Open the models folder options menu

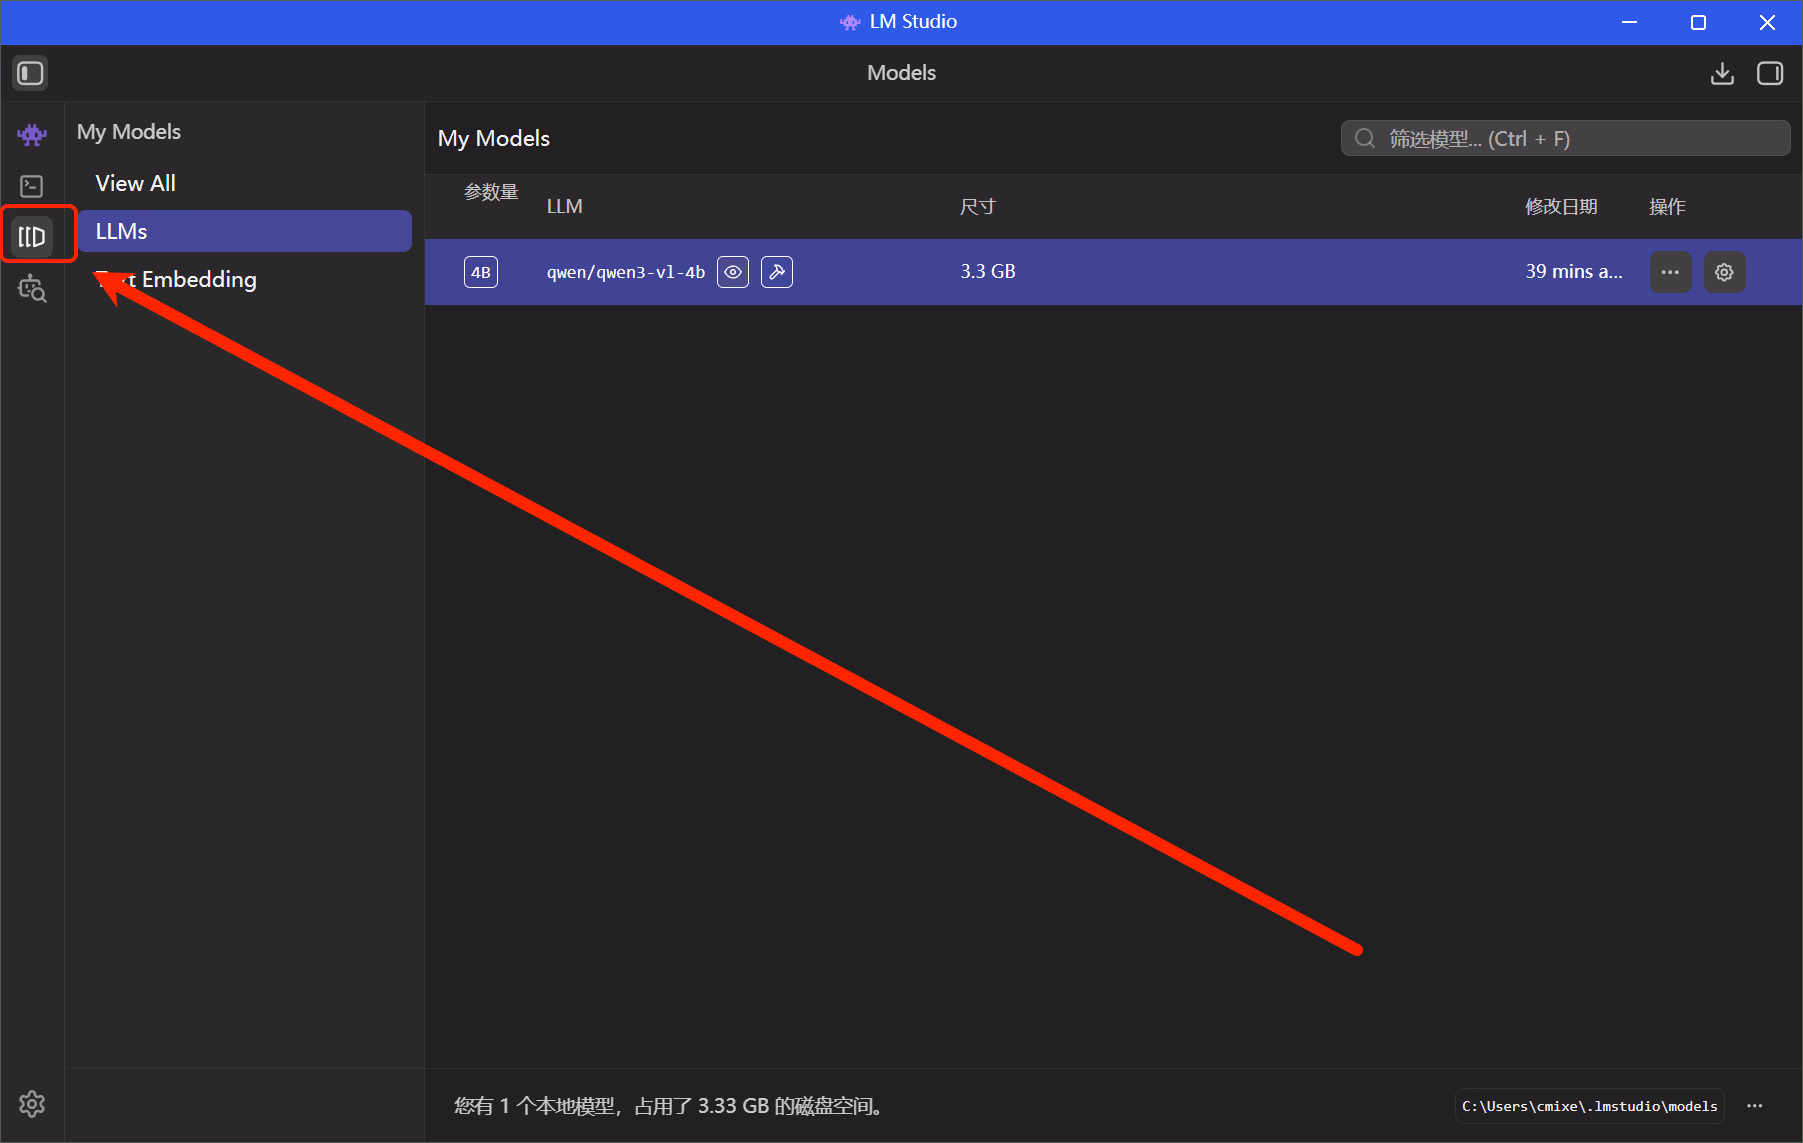(1755, 1106)
